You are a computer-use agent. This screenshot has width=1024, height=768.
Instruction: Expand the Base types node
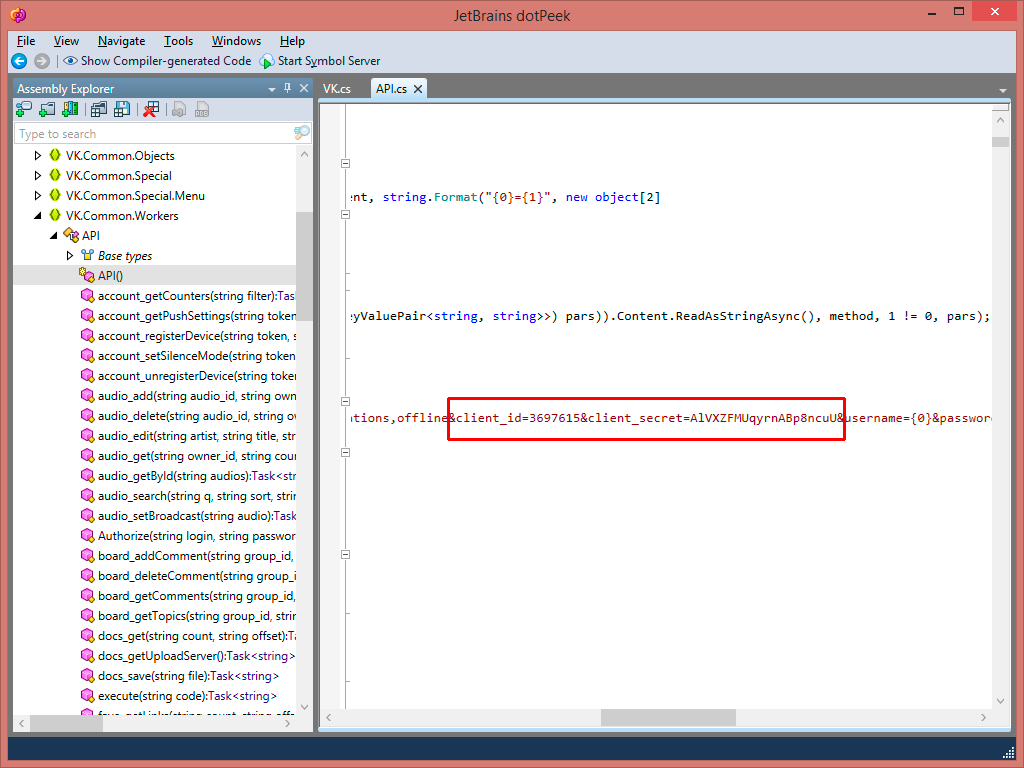coord(70,255)
